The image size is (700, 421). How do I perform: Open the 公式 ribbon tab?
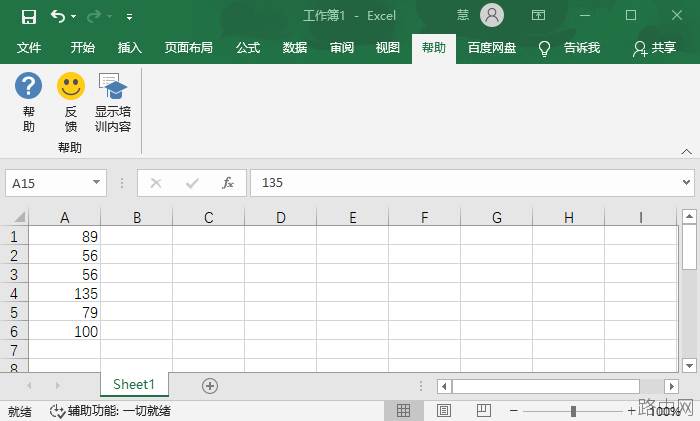coord(248,47)
